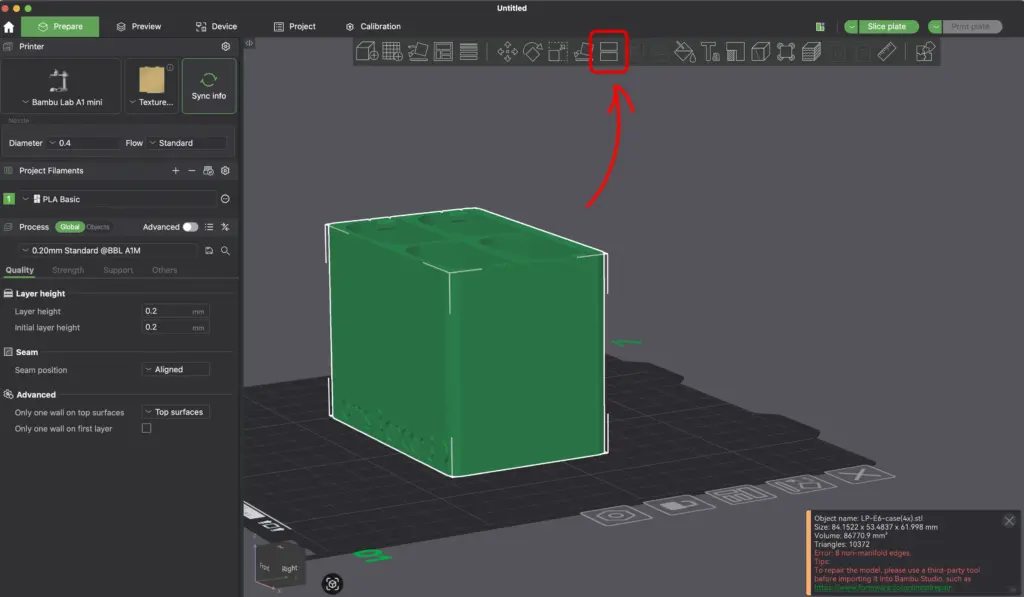
Task: Select the Move tool in toolbar
Action: [x=507, y=52]
